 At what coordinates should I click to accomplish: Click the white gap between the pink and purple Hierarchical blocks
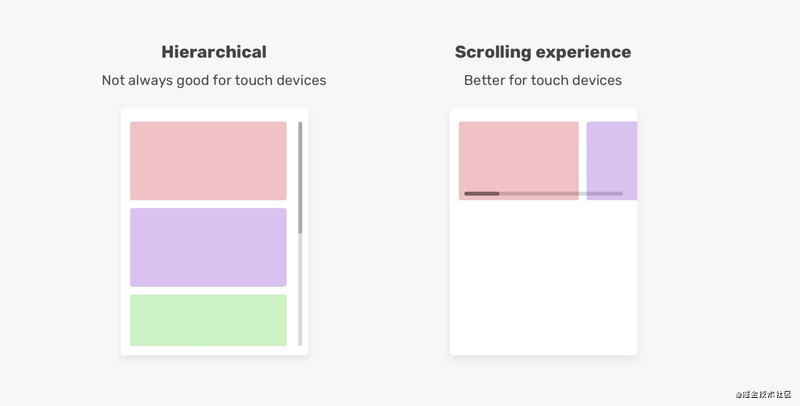pyautogui.click(x=208, y=204)
